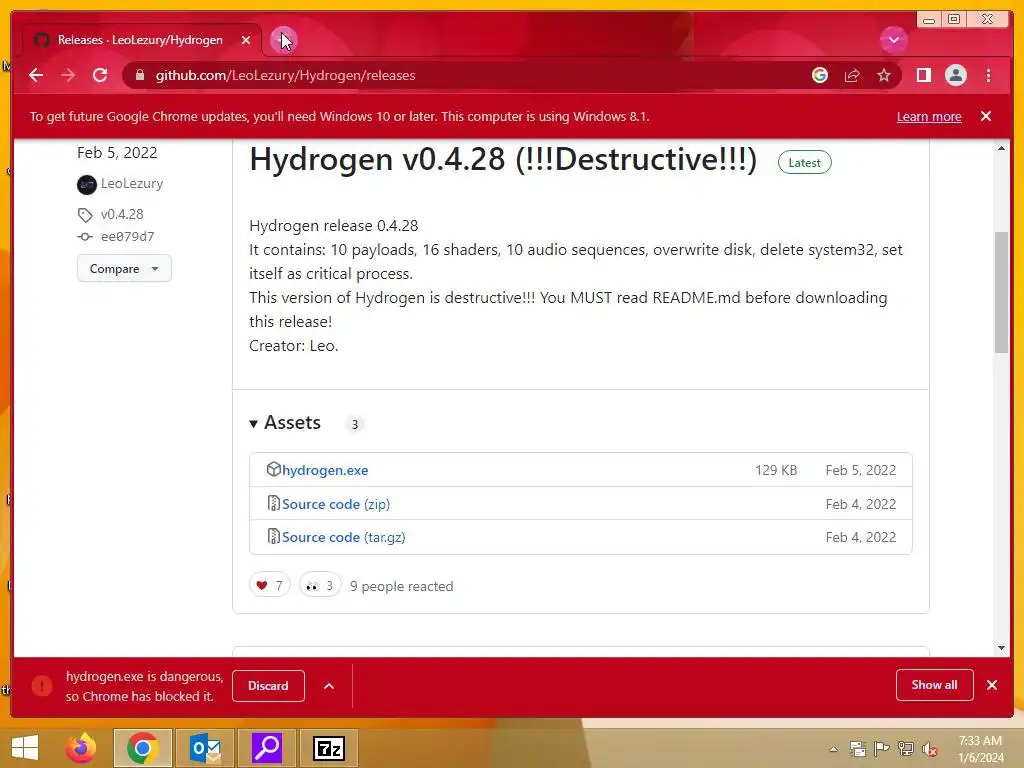Open the Chrome profile avatar

click(x=955, y=75)
